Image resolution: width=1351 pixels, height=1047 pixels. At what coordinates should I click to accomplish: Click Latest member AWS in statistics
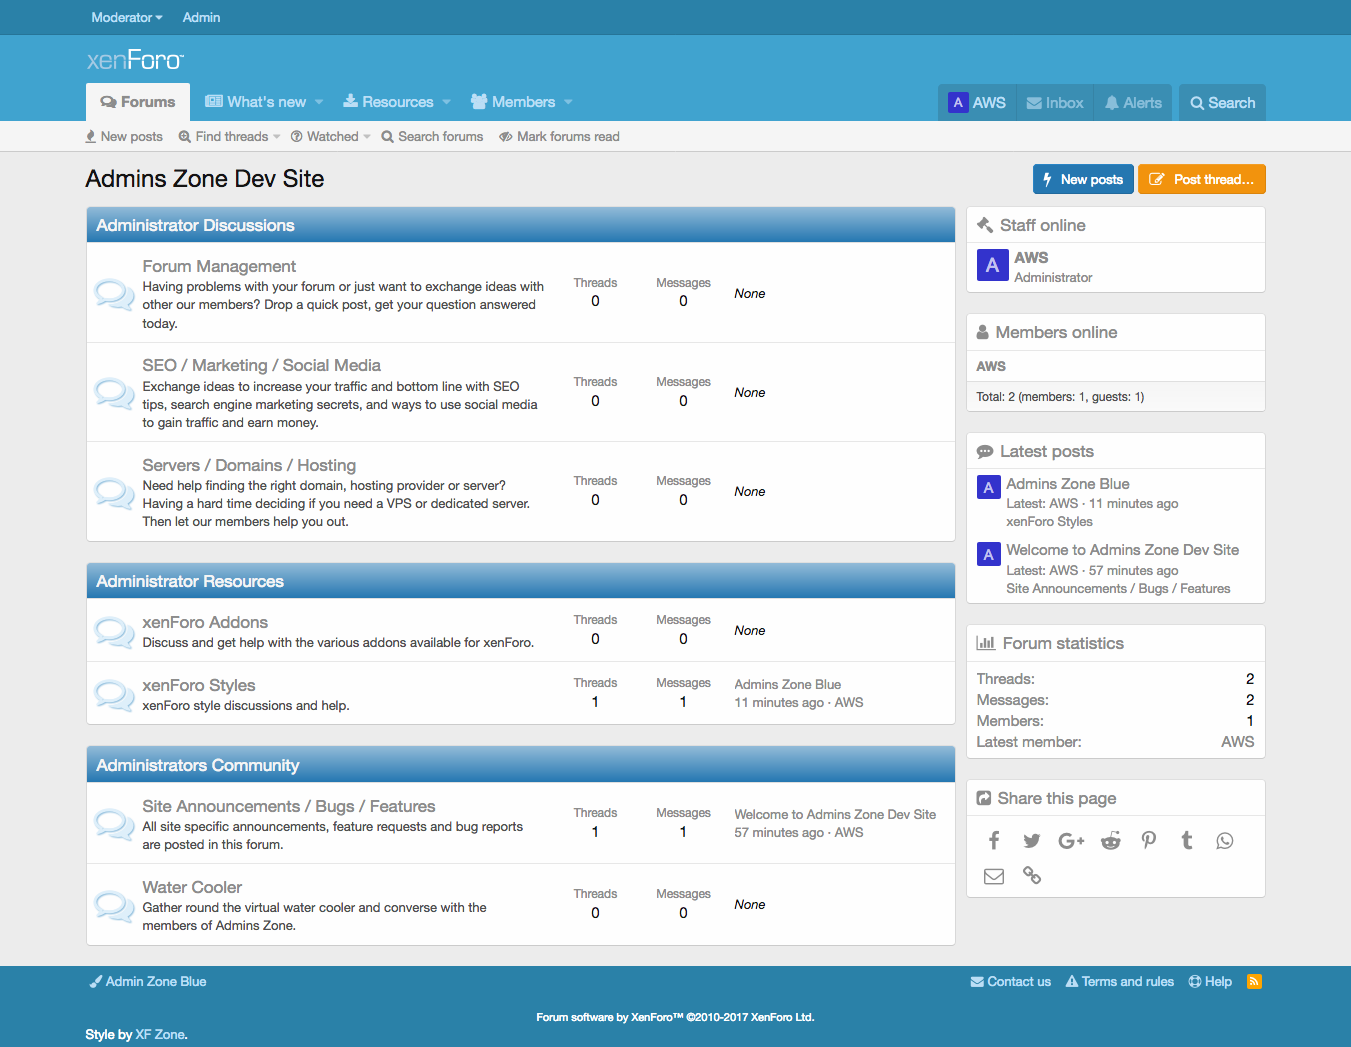click(x=1237, y=742)
